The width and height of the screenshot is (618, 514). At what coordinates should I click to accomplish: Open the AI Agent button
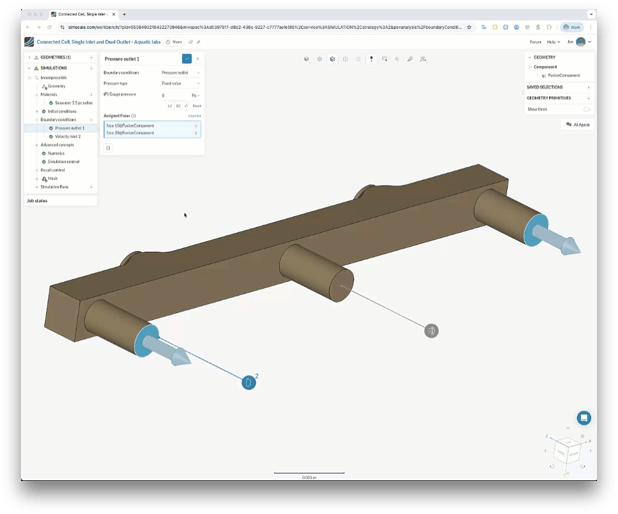tap(576, 124)
